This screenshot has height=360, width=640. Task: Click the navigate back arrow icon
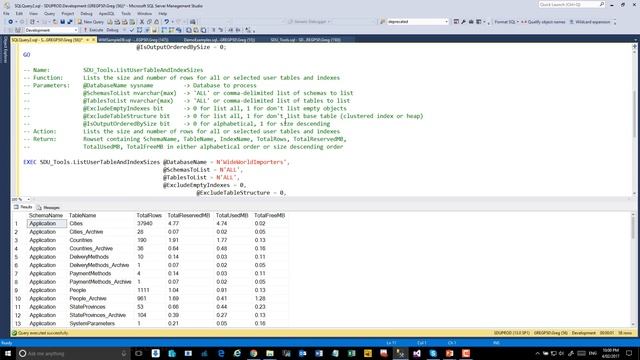click(x=11, y=22)
